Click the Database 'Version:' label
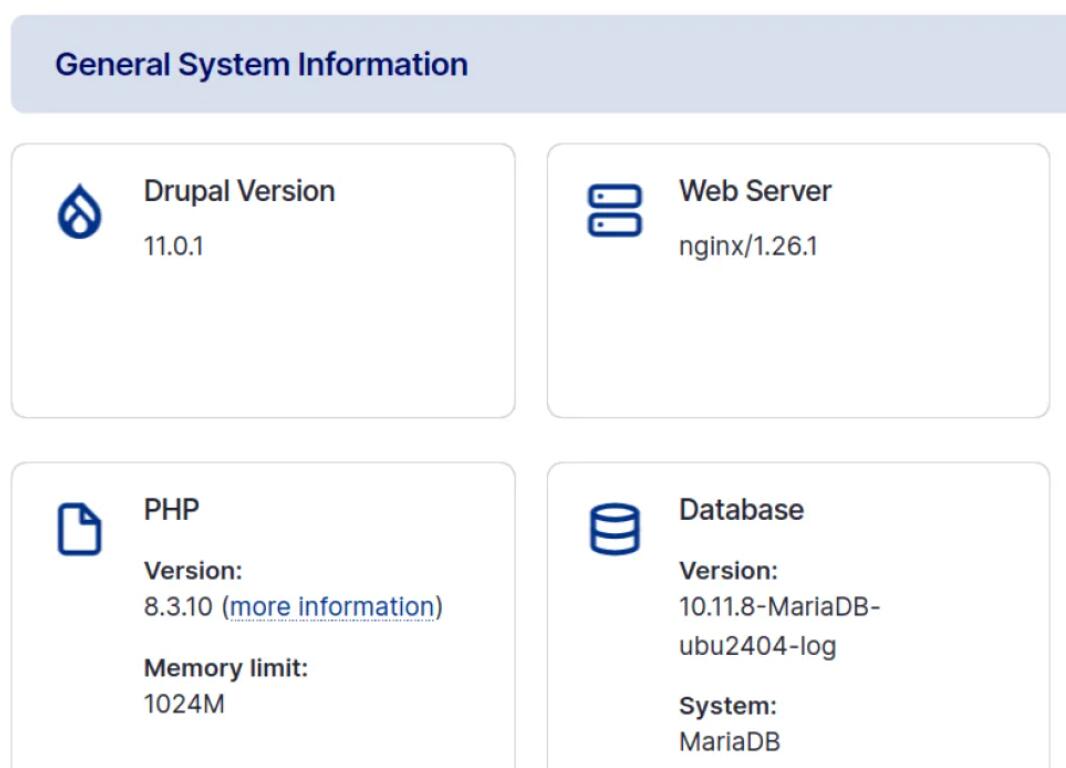The image size is (1066, 768). 728,571
